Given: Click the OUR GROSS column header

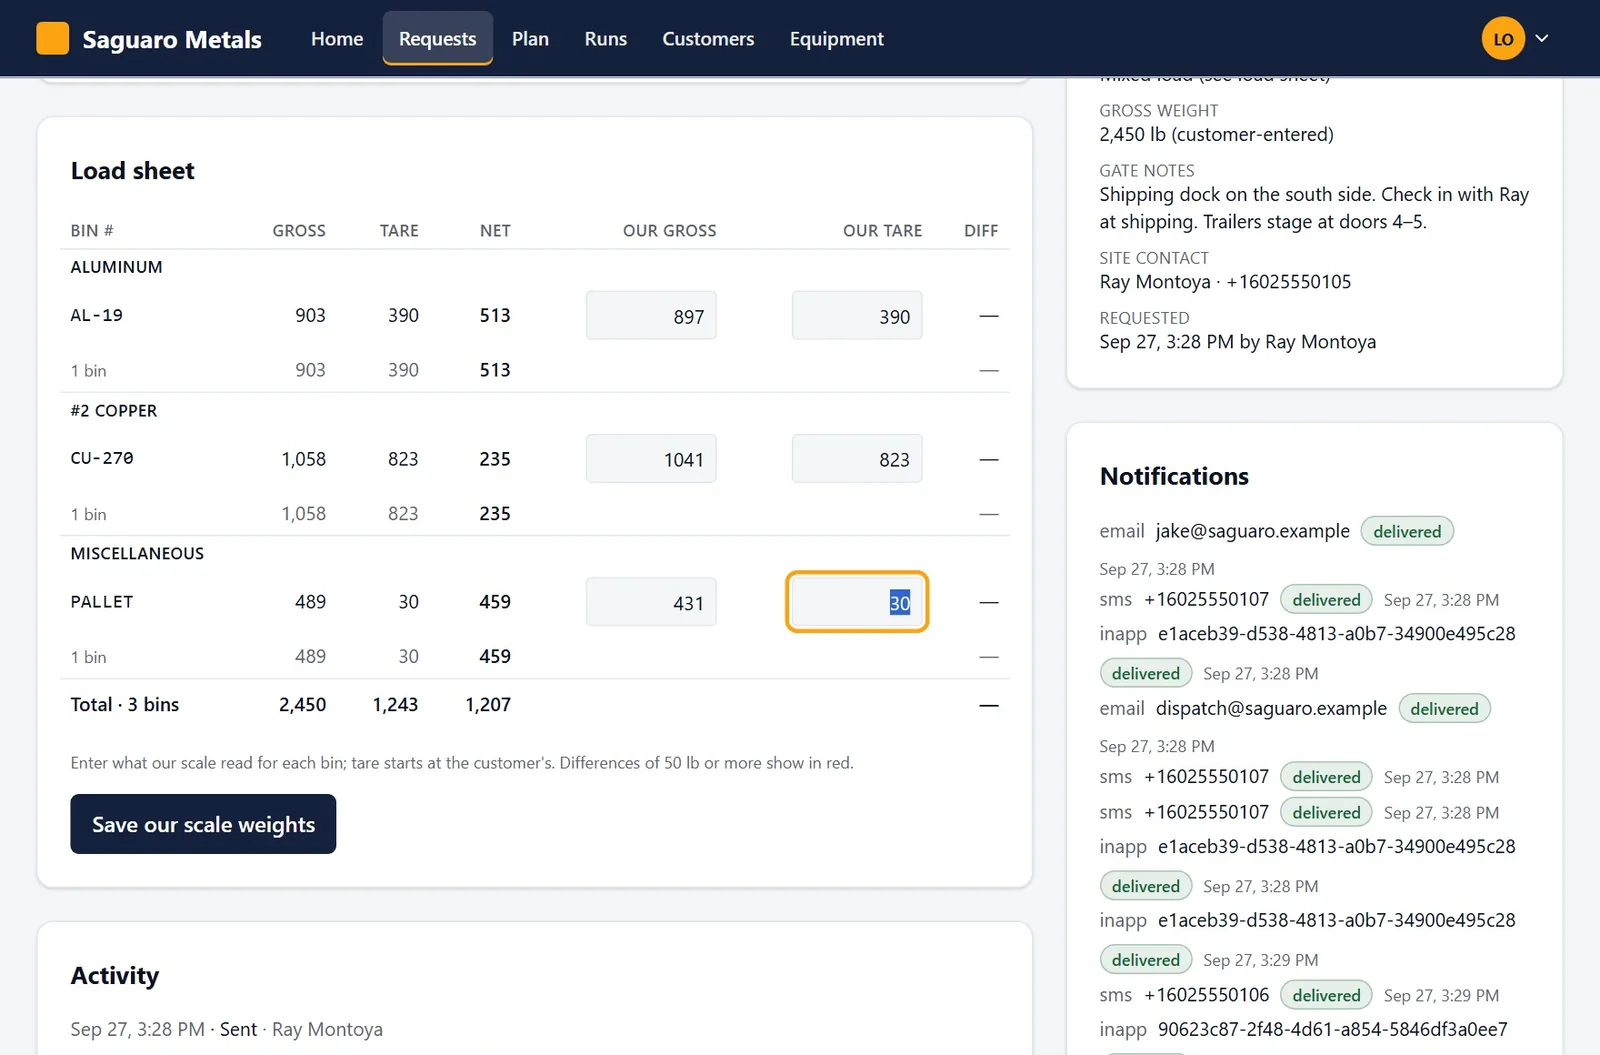Looking at the screenshot, I should coord(670,231).
